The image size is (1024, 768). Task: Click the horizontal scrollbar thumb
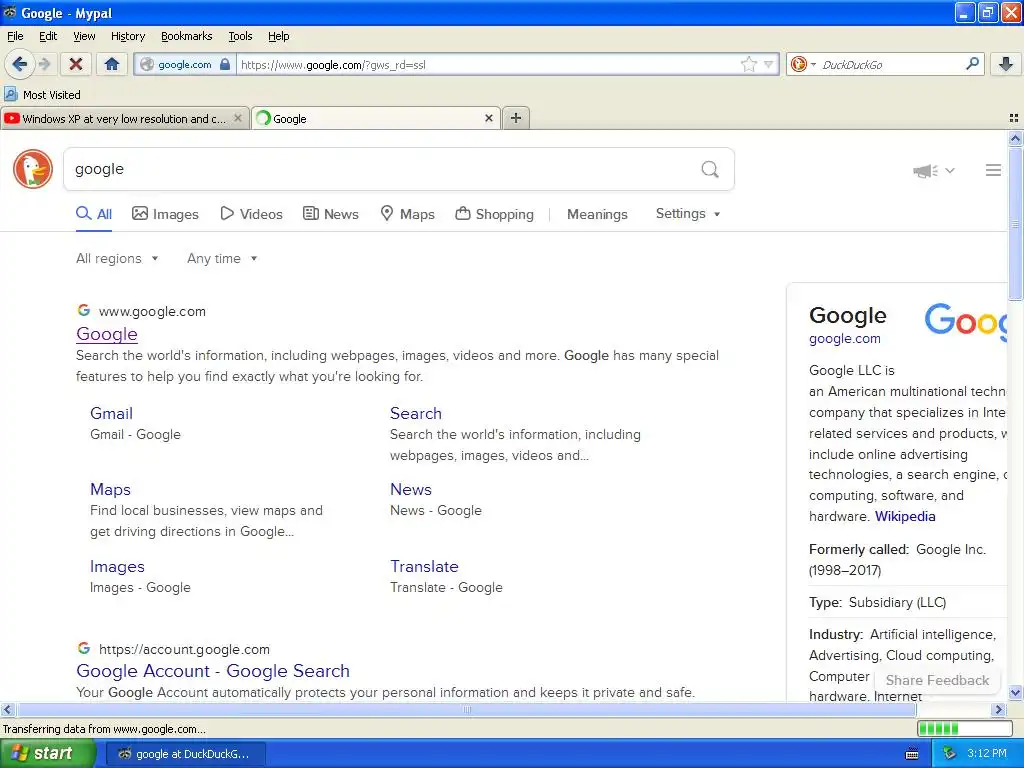coord(466,709)
